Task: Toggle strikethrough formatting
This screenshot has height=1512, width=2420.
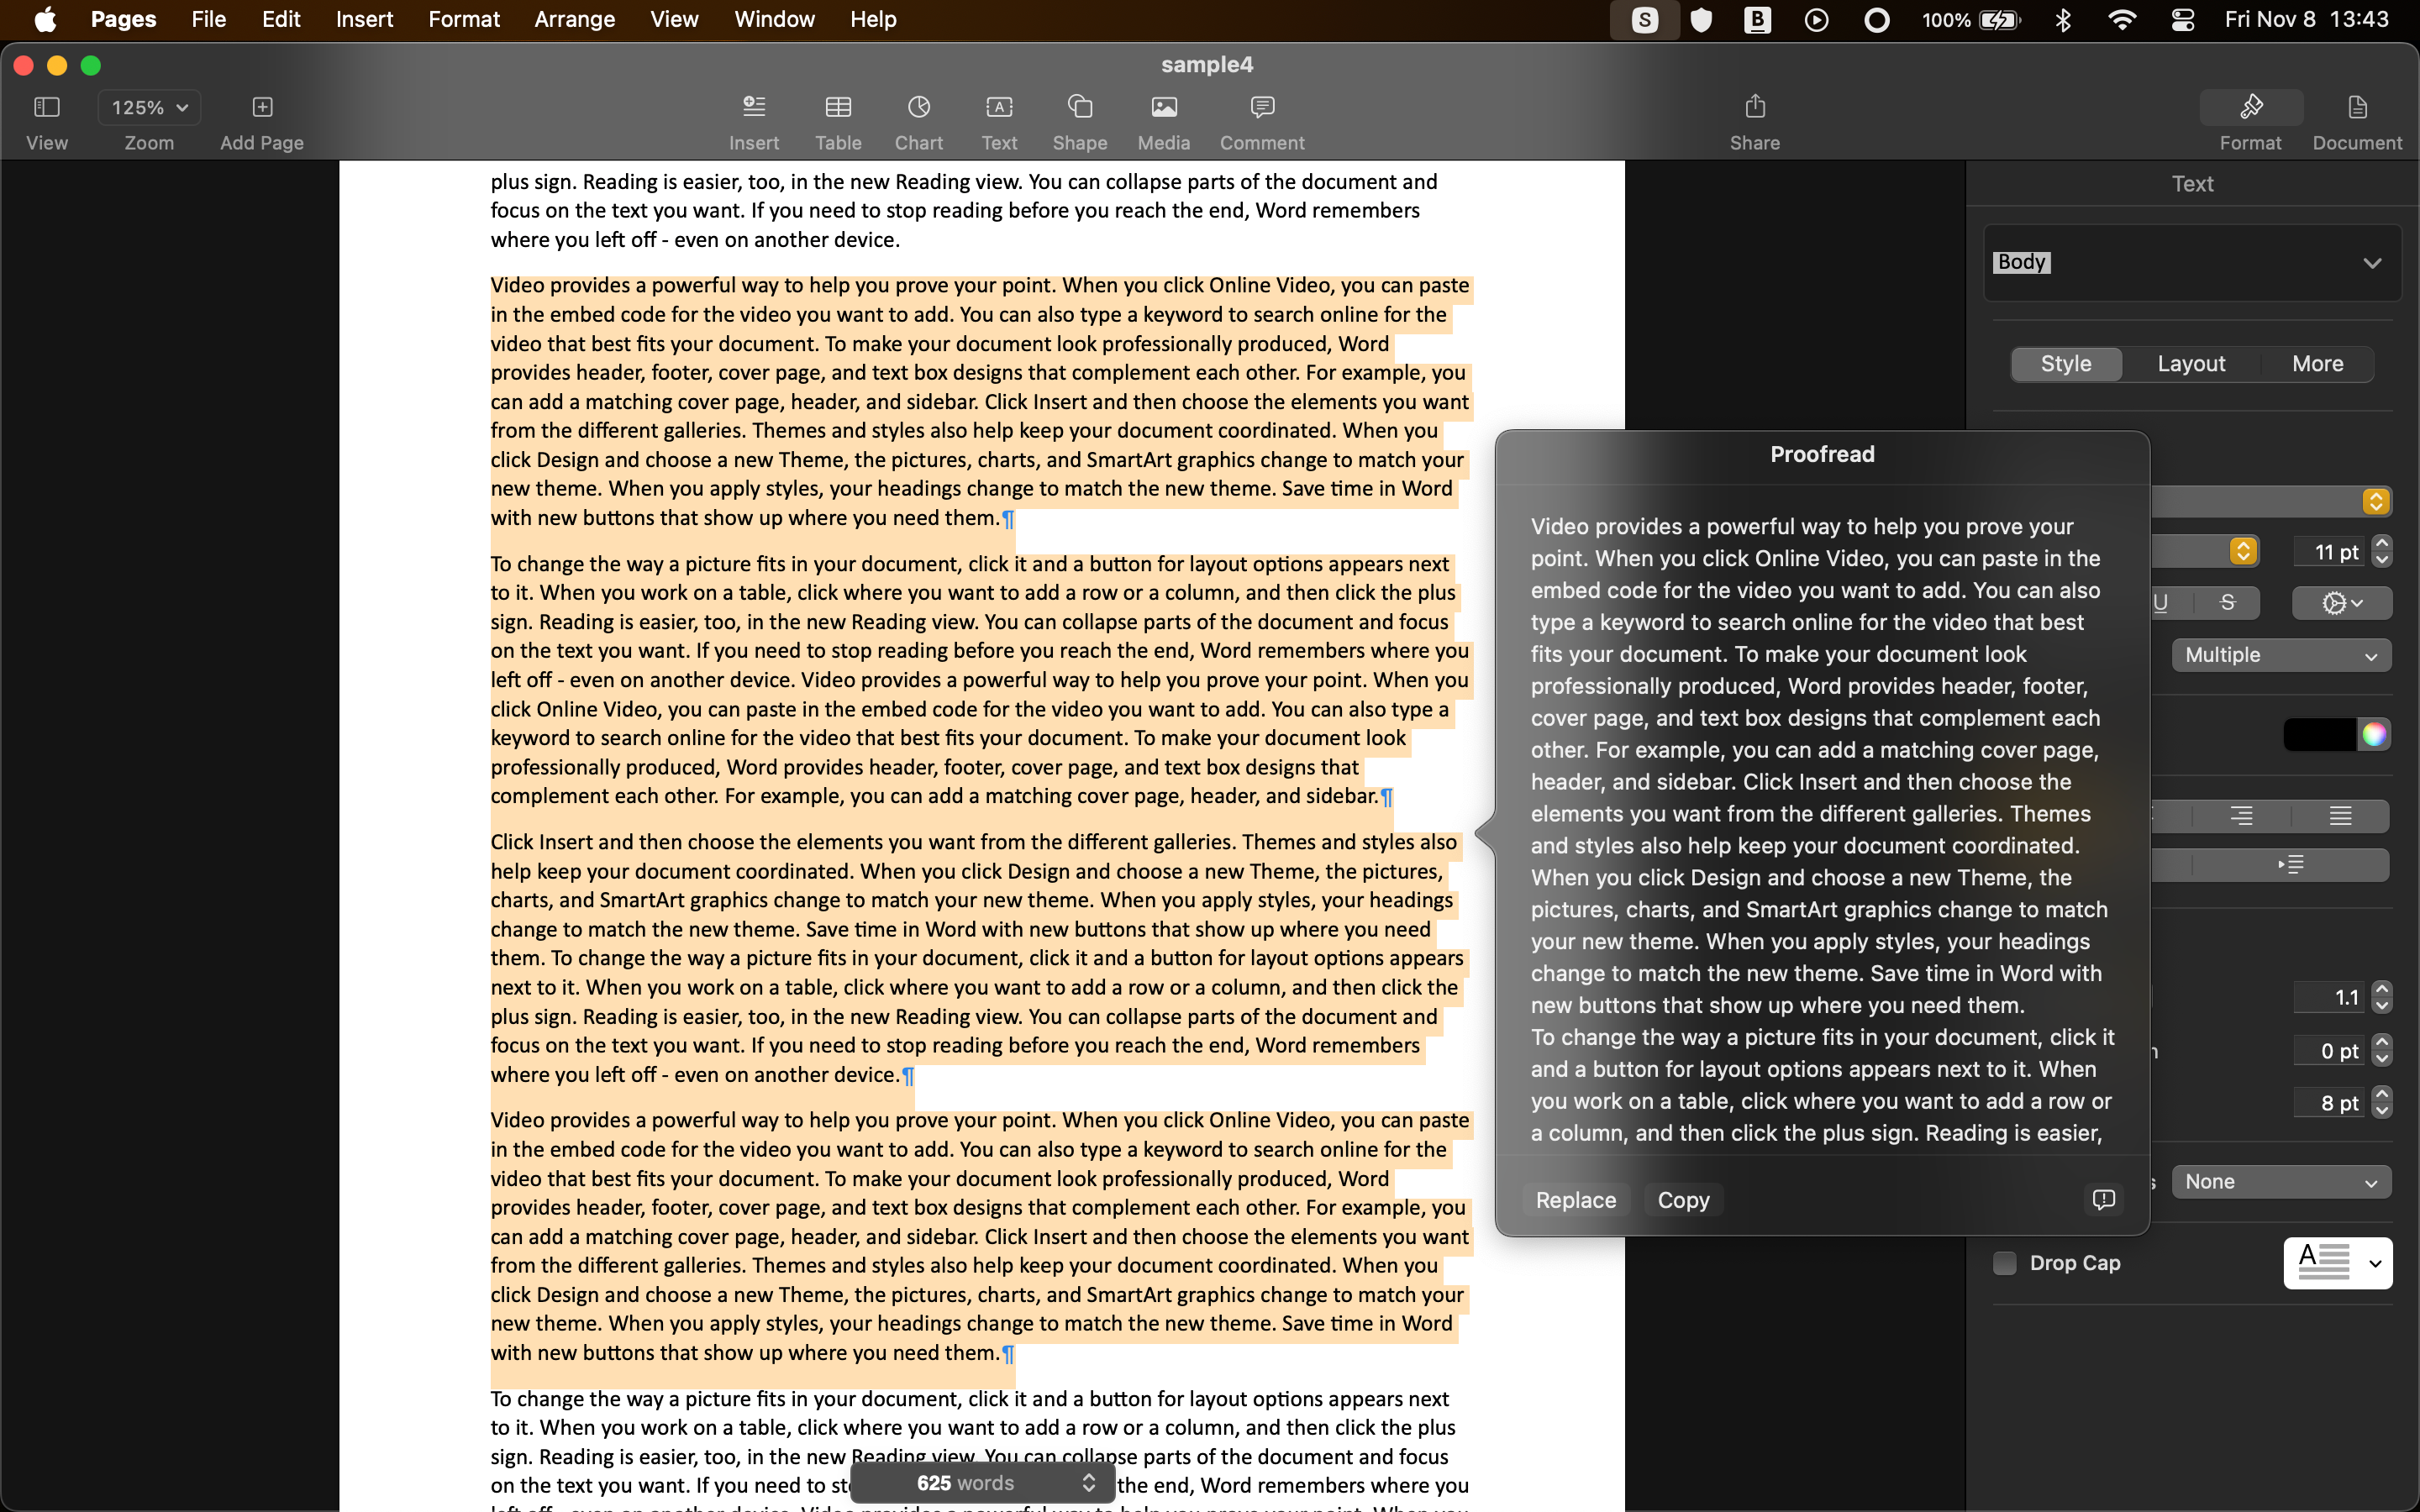Action: [x=2227, y=602]
